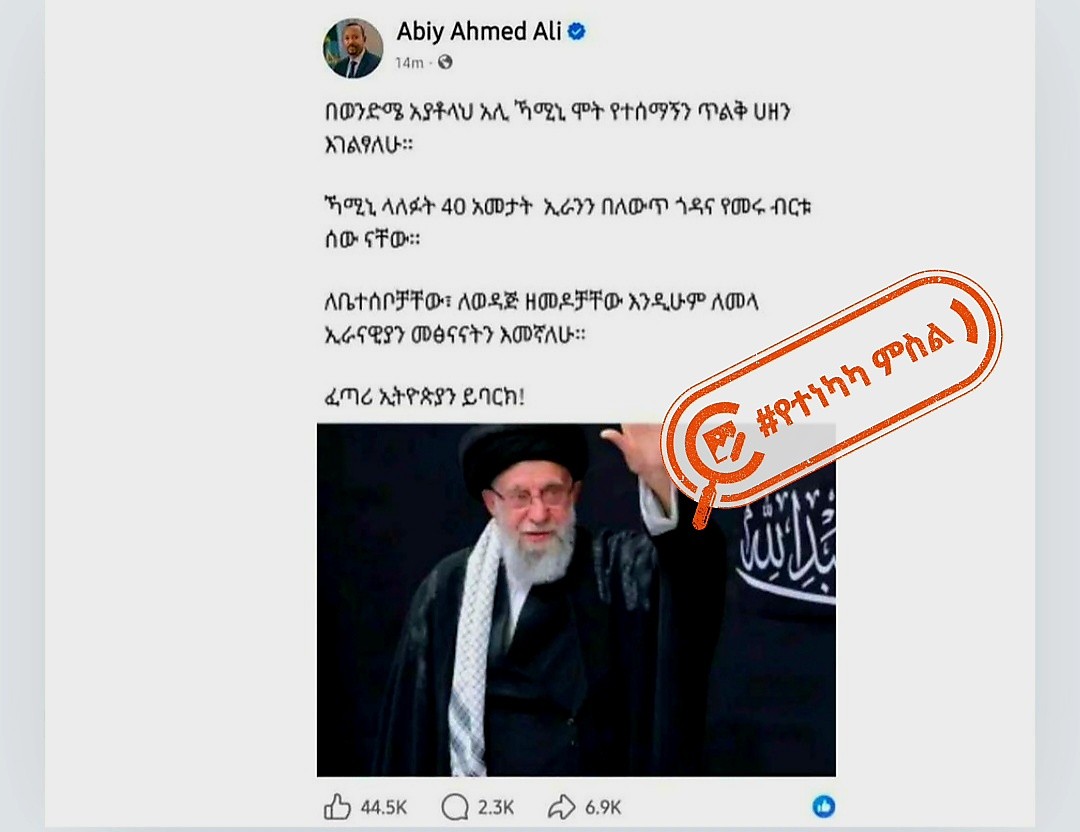View the 6.9K shares count
Screen dimensions: 1080x832
point(603,807)
